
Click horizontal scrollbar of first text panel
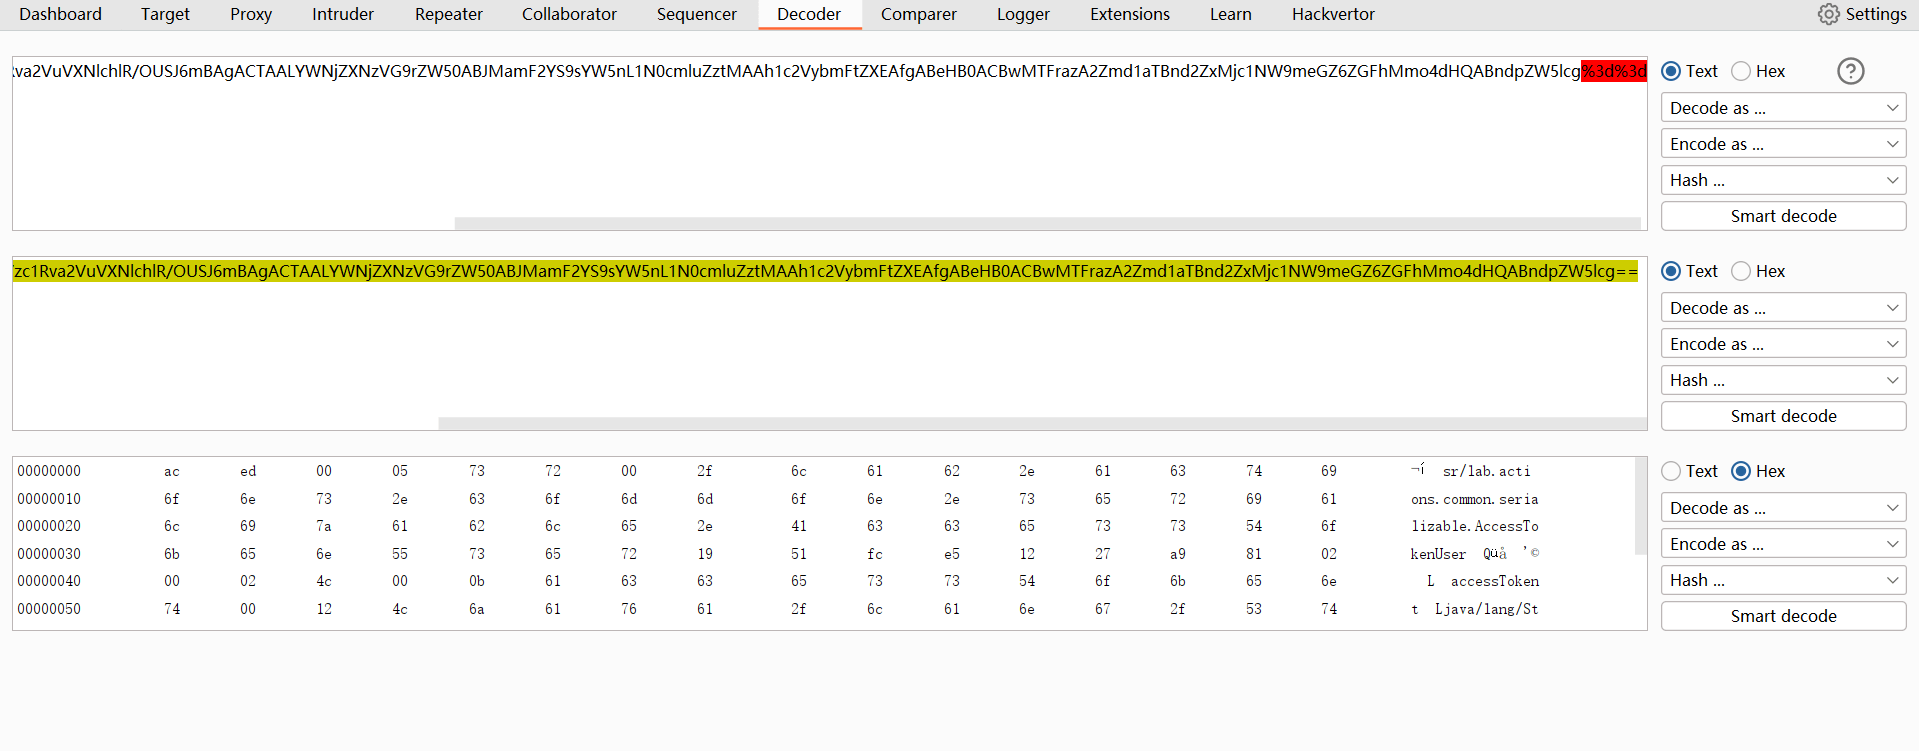pos(1046,223)
